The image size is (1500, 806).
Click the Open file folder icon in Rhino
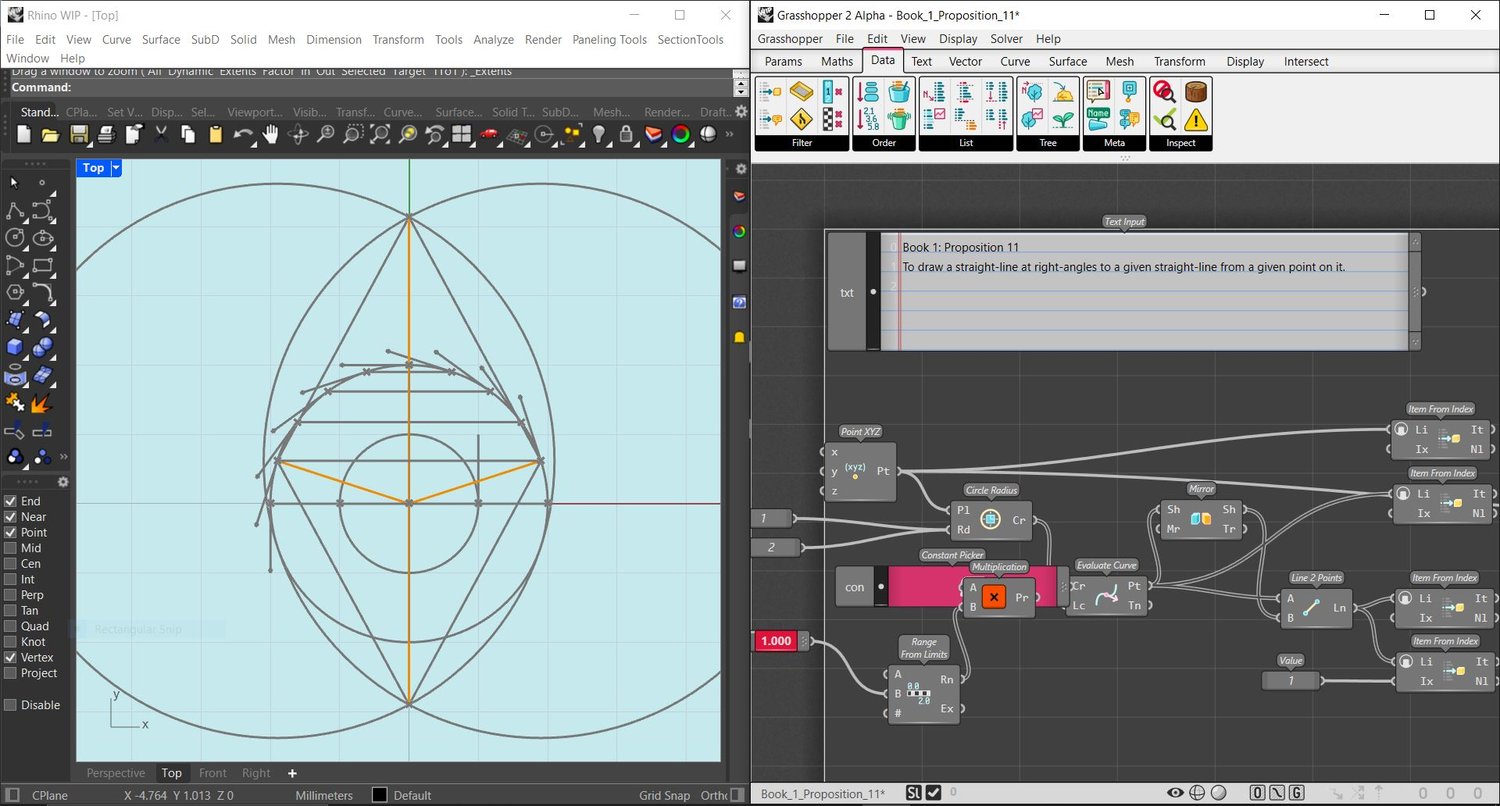[x=51, y=134]
